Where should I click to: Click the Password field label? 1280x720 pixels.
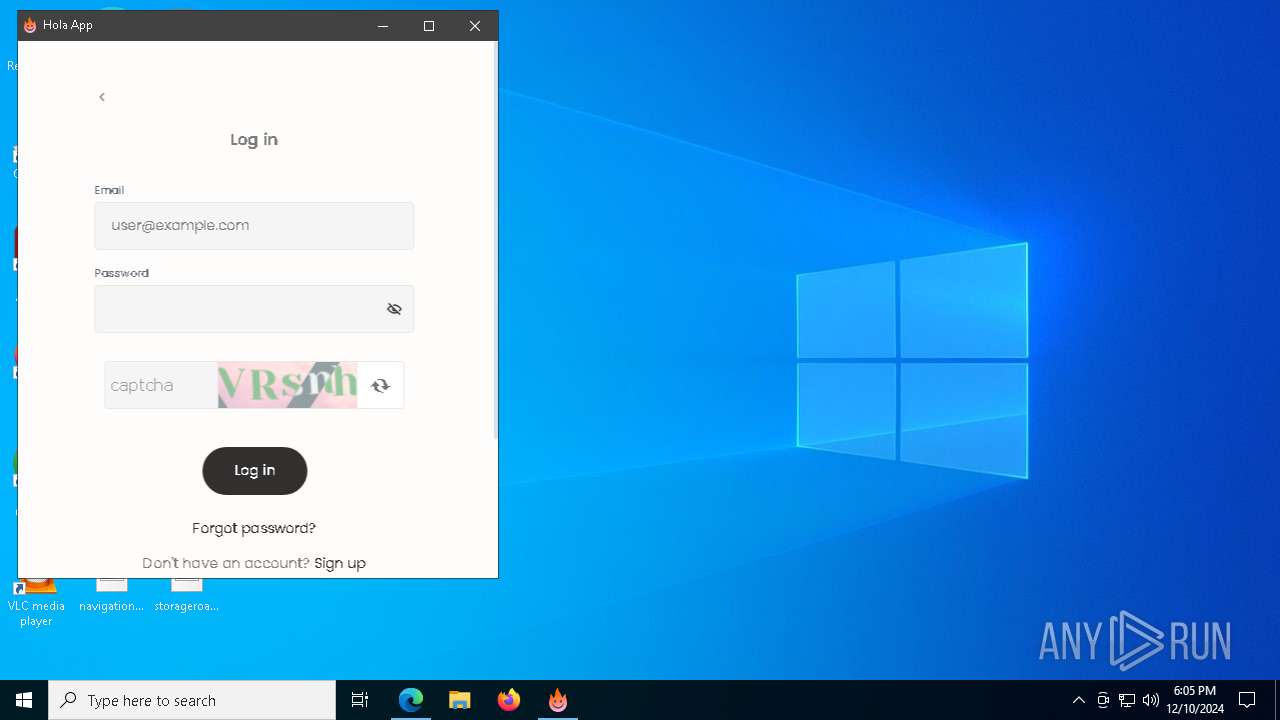point(121,273)
